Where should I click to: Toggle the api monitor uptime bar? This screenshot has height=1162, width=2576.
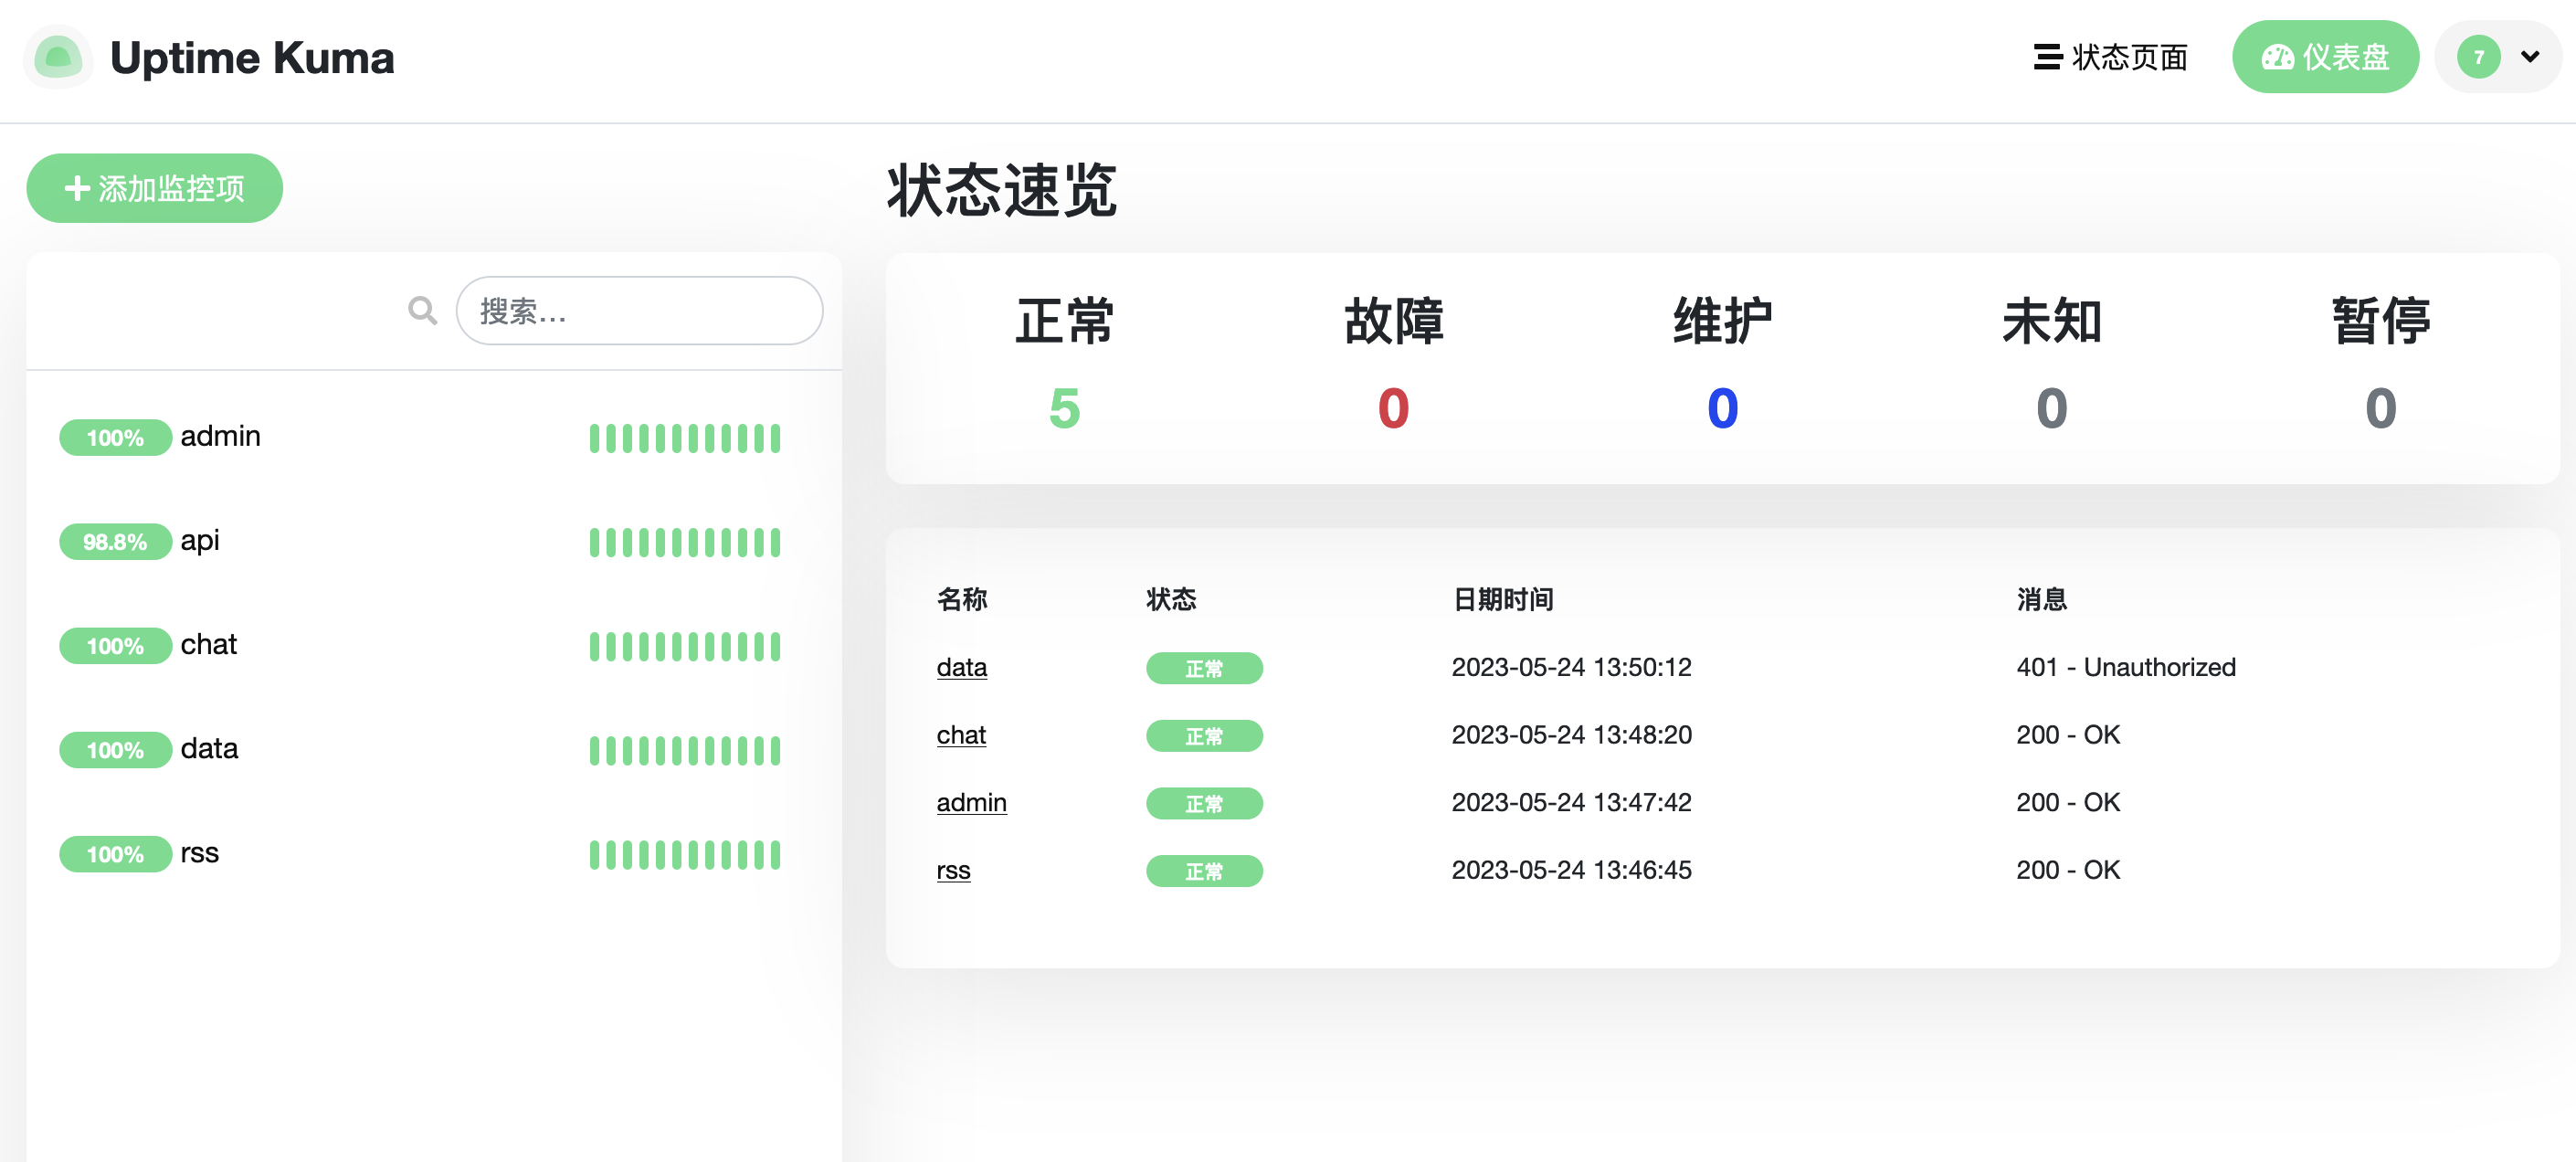pos(685,539)
